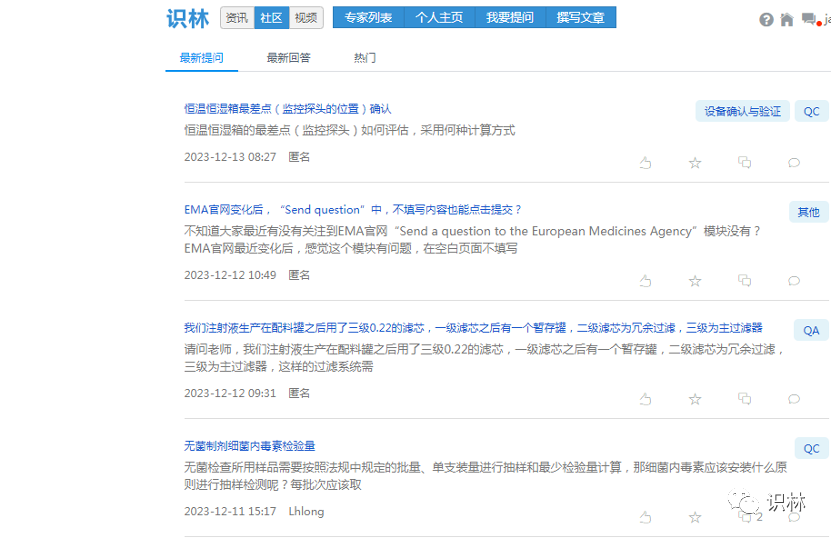This screenshot has height=538, width=832.
Task: Like the EMA官网变化后 question
Action: coord(645,281)
